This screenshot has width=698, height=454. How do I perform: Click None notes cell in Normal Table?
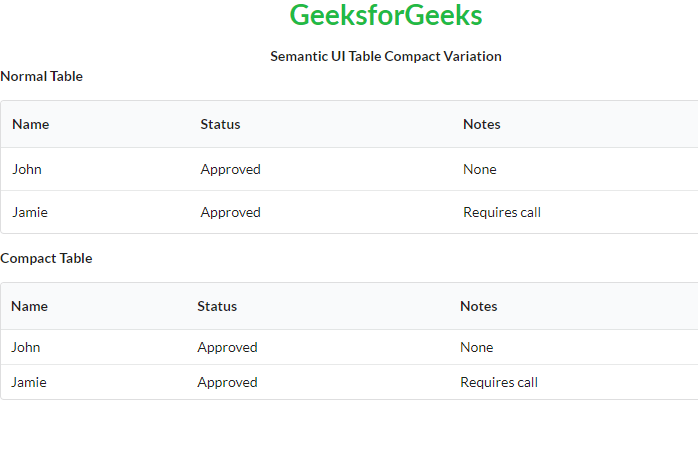point(479,169)
